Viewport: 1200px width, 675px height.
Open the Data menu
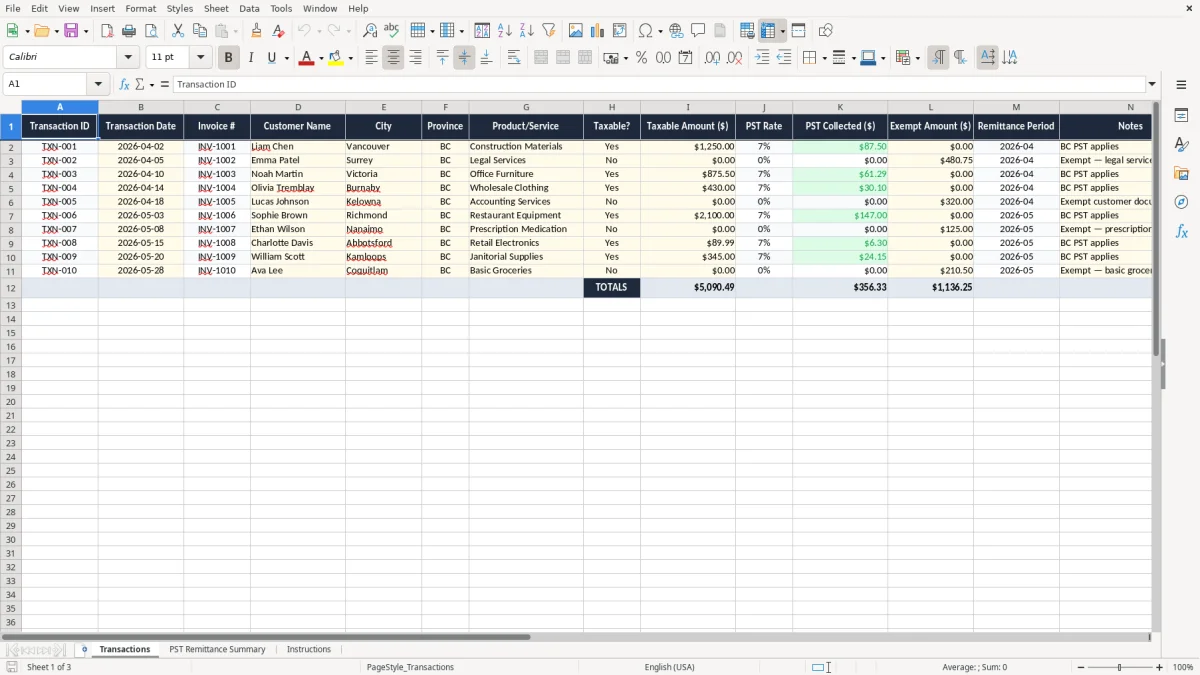pos(249,8)
